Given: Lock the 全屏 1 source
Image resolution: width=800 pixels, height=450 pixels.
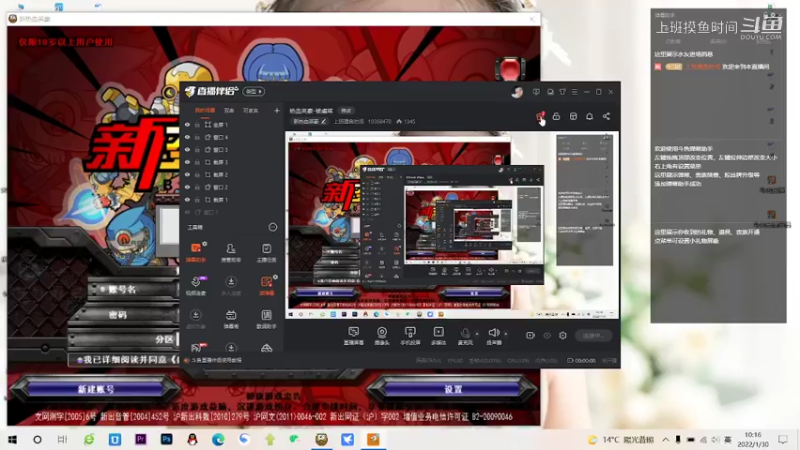Looking at the screenshot, I should [197, 124].
